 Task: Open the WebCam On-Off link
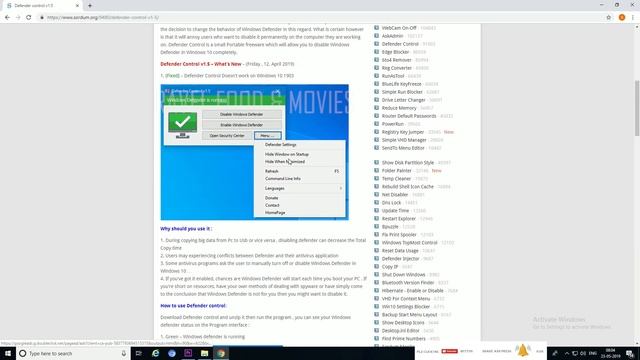tap(399, 28)
